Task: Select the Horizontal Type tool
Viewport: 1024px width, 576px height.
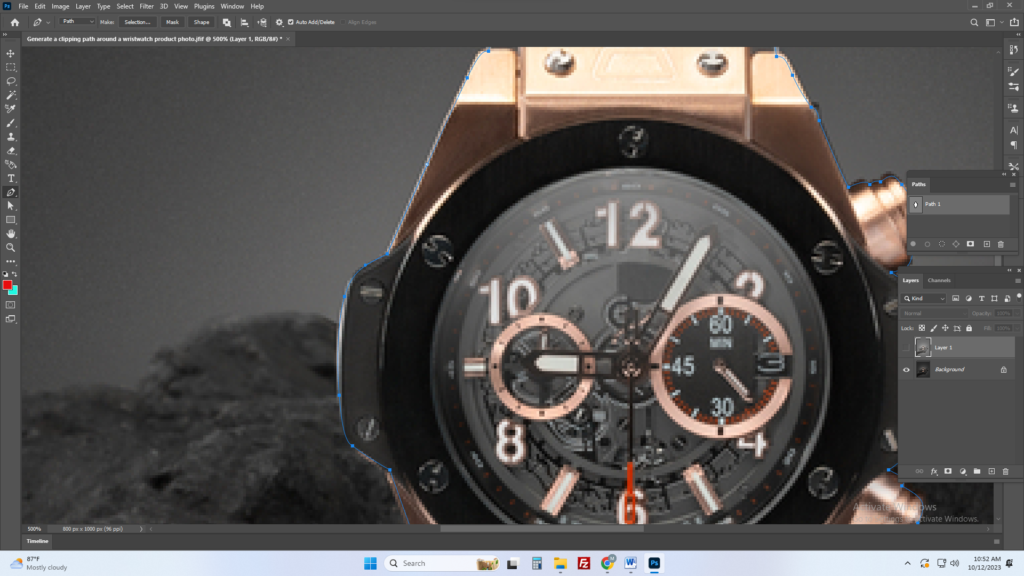Action: tap(11, 178)
